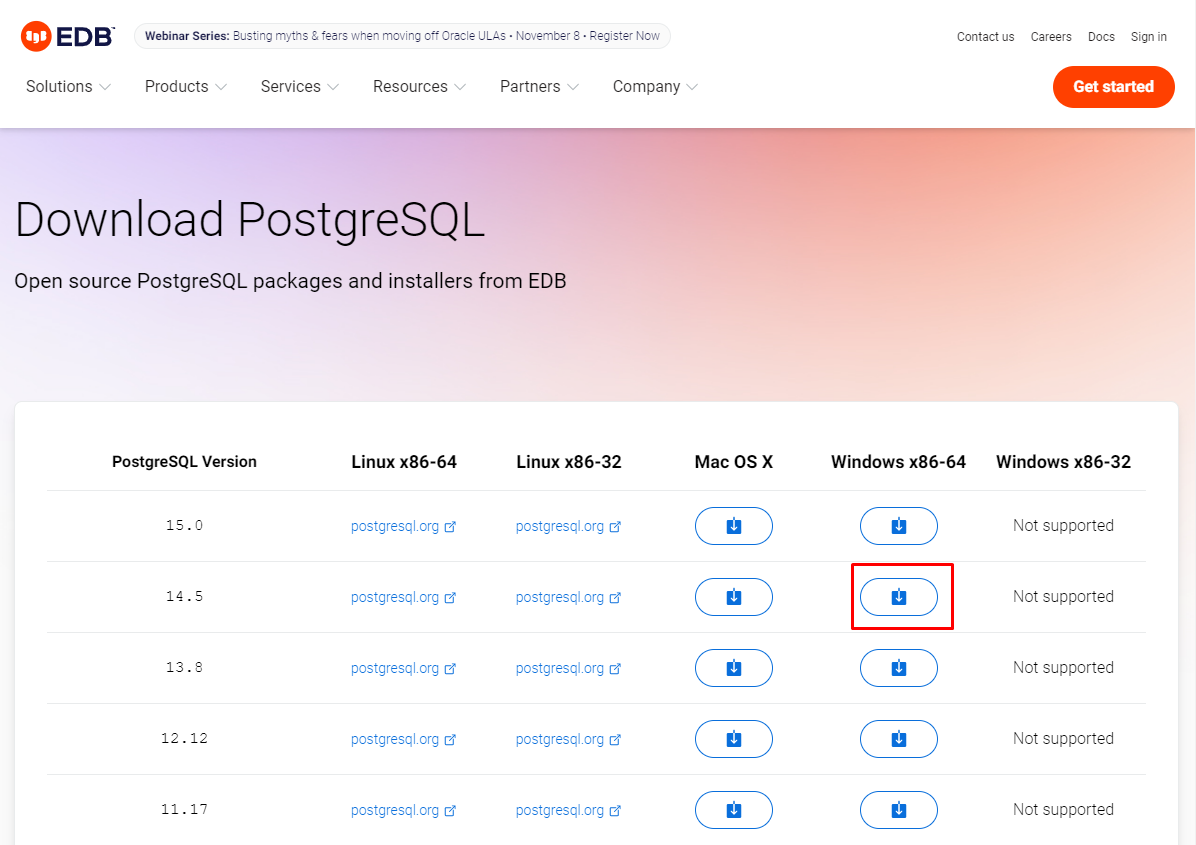The image size is (1196, 845).
Task: Open postgresql.org link for 14.5 Linux x86-32
Action: [568, 597]
